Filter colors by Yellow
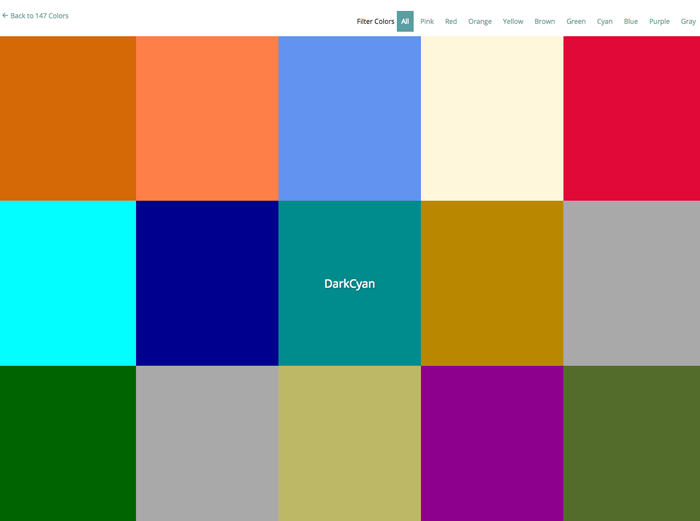 [513, 21]
